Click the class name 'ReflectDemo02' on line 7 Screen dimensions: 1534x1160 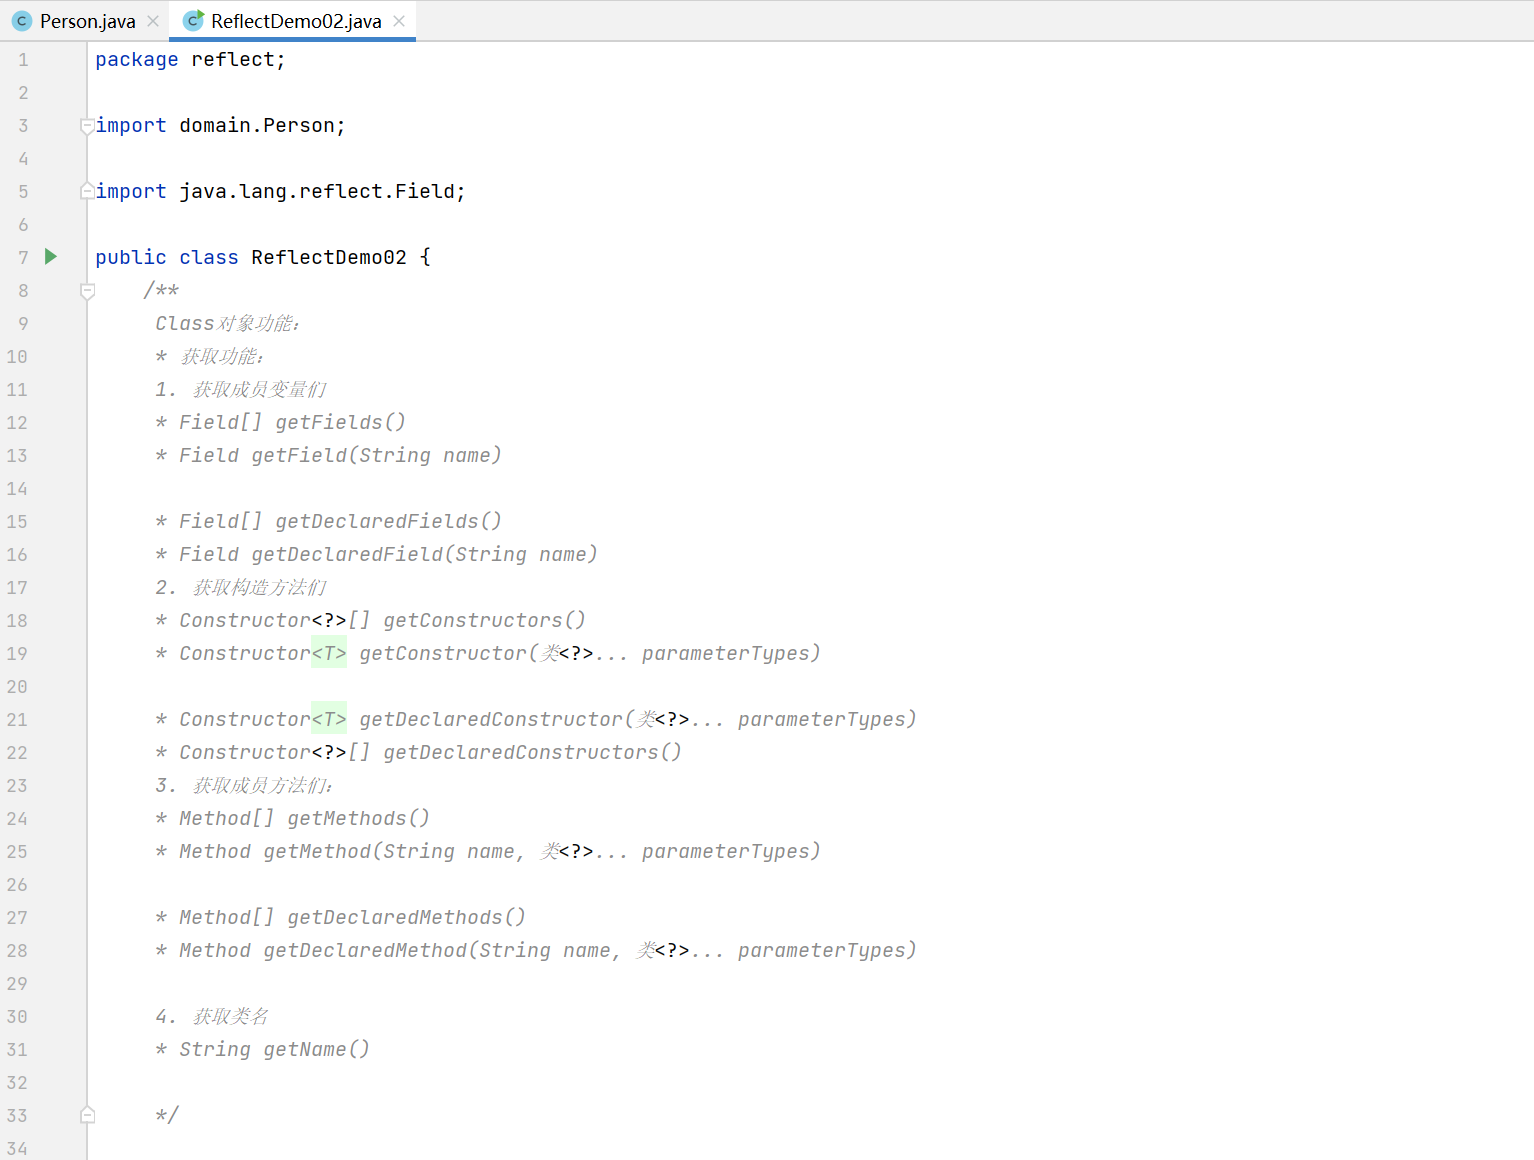pos(329,258)
